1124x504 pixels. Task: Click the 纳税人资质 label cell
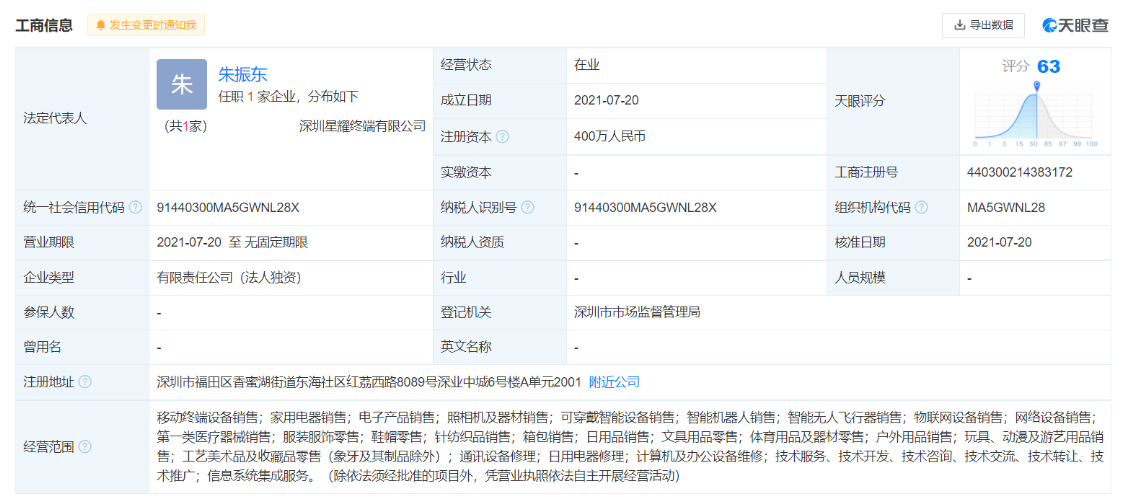499,242
